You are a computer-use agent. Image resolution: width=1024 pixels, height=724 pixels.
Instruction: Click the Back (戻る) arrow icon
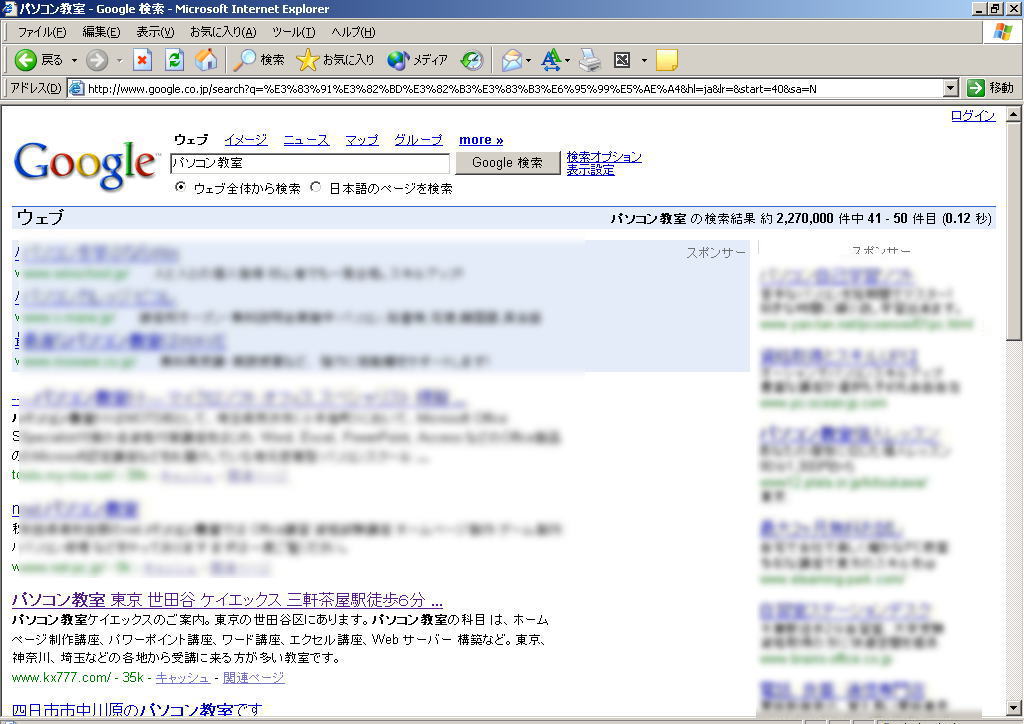(26, 60)
